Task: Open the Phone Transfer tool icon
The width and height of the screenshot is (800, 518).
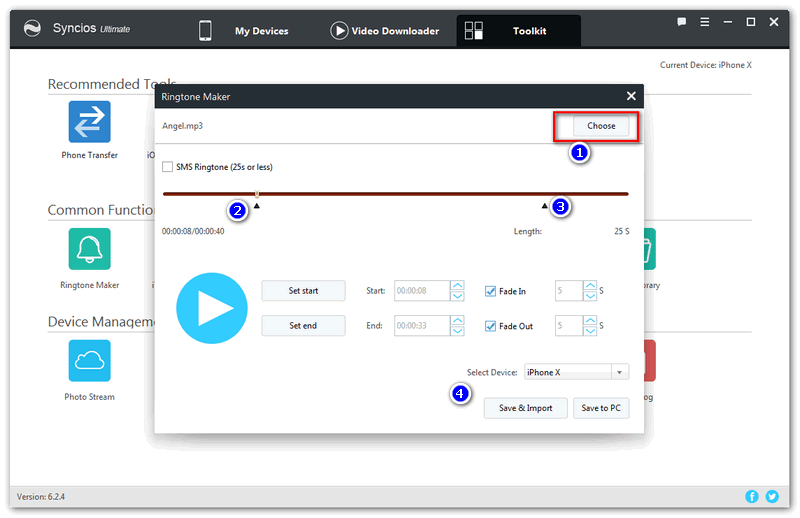Action: 89,121
